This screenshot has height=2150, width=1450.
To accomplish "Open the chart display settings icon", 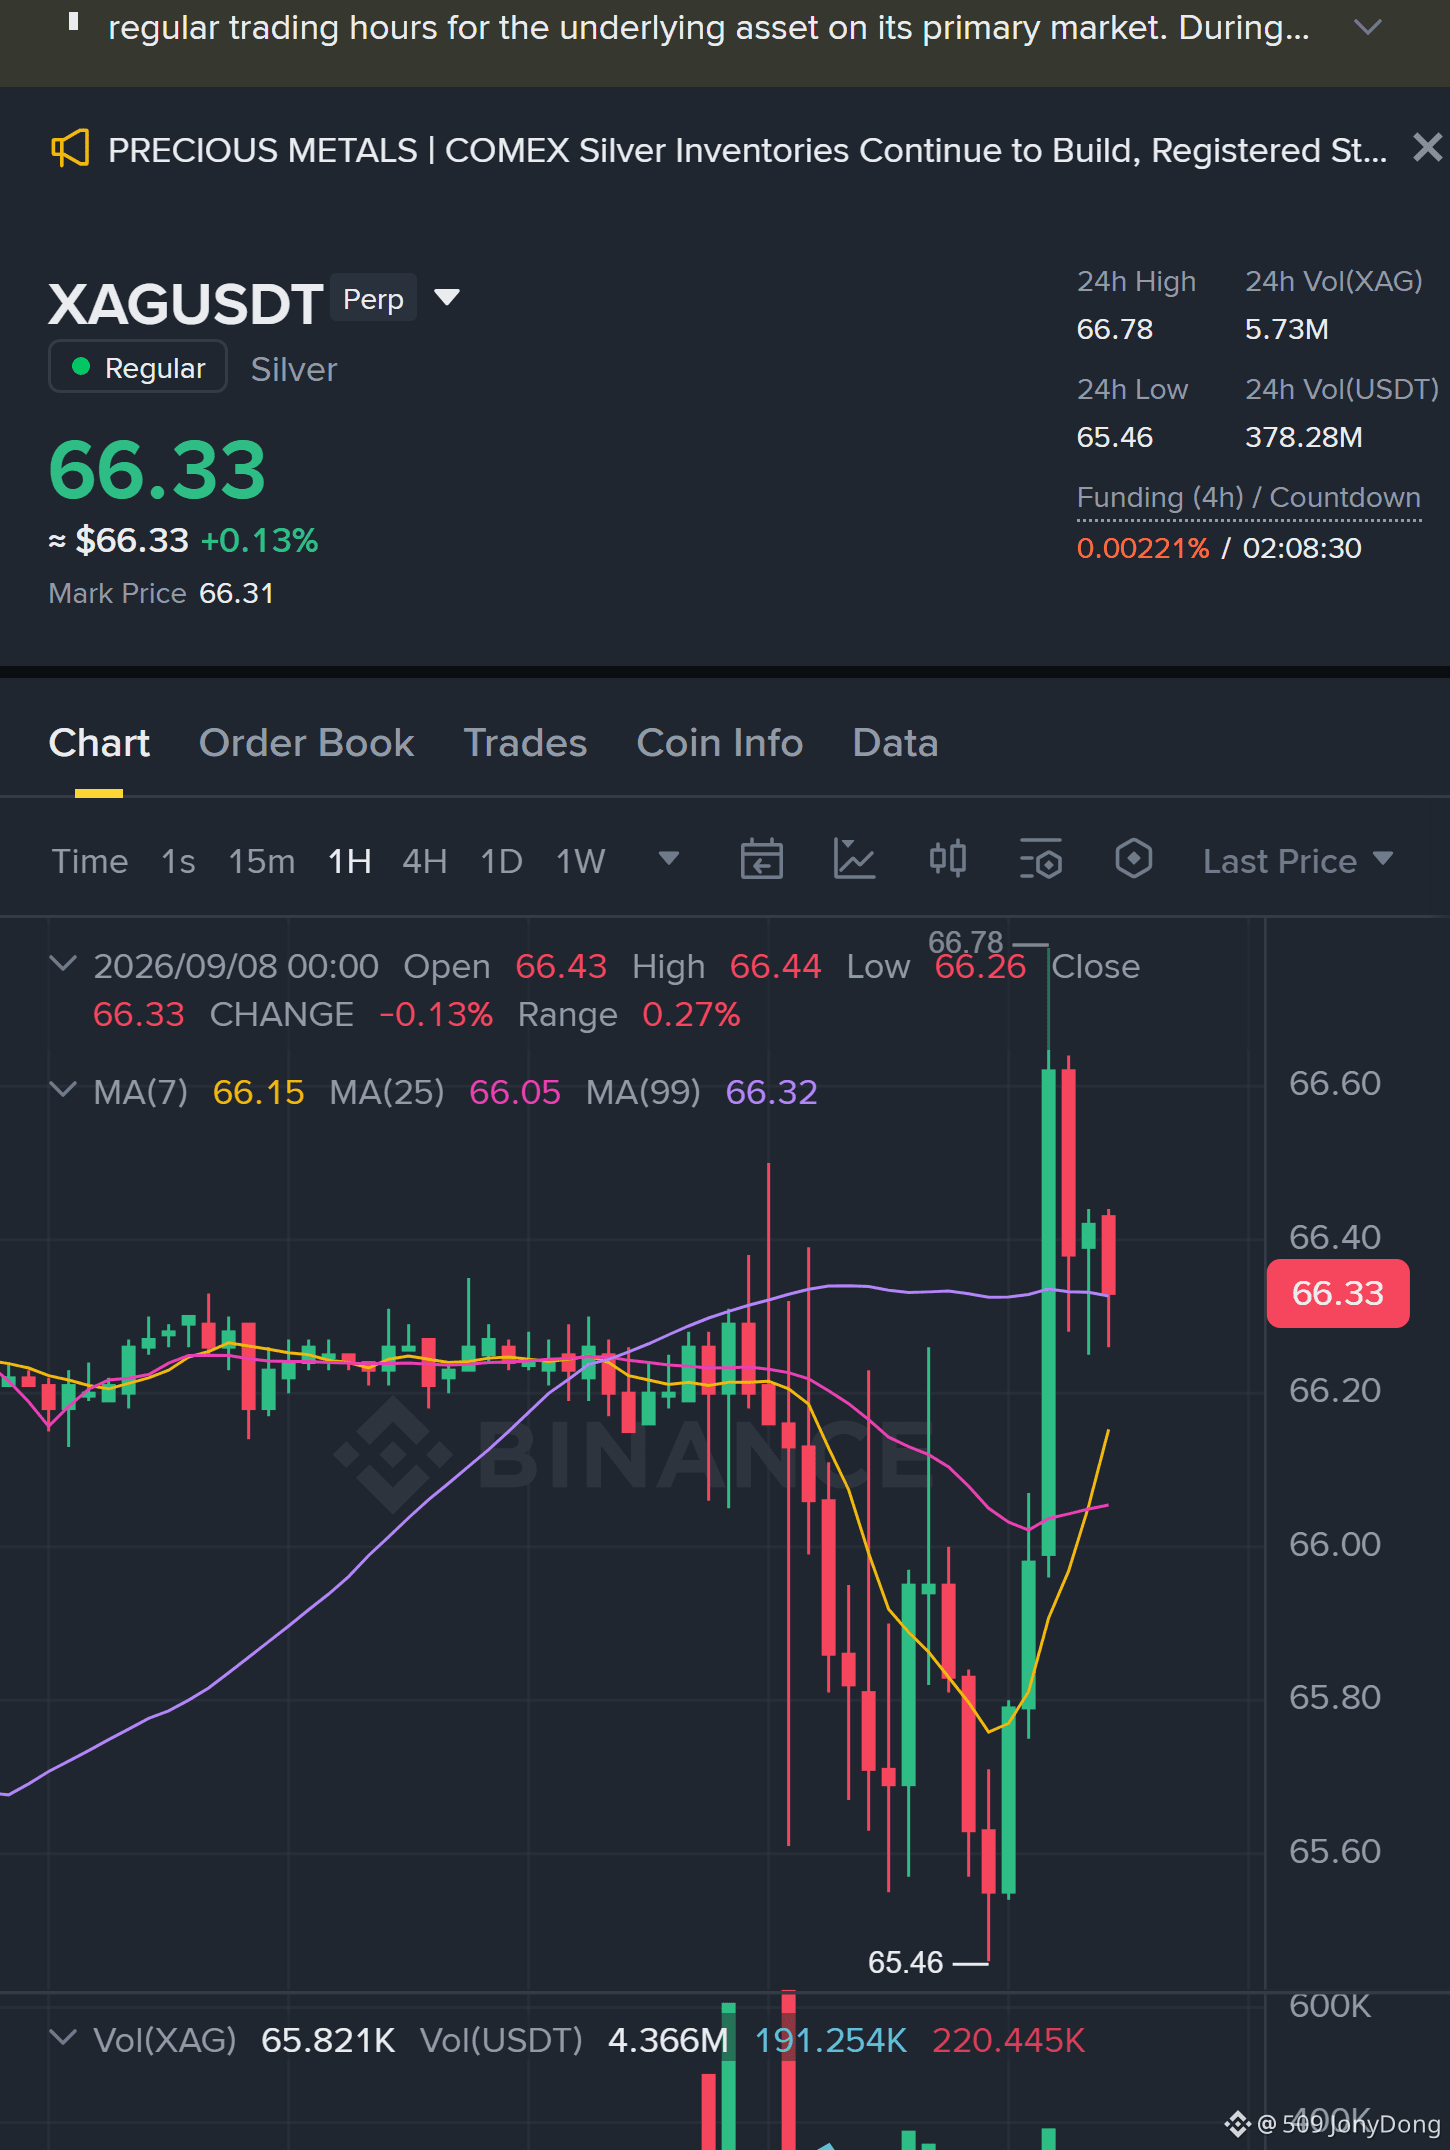I will (1040, 860).
